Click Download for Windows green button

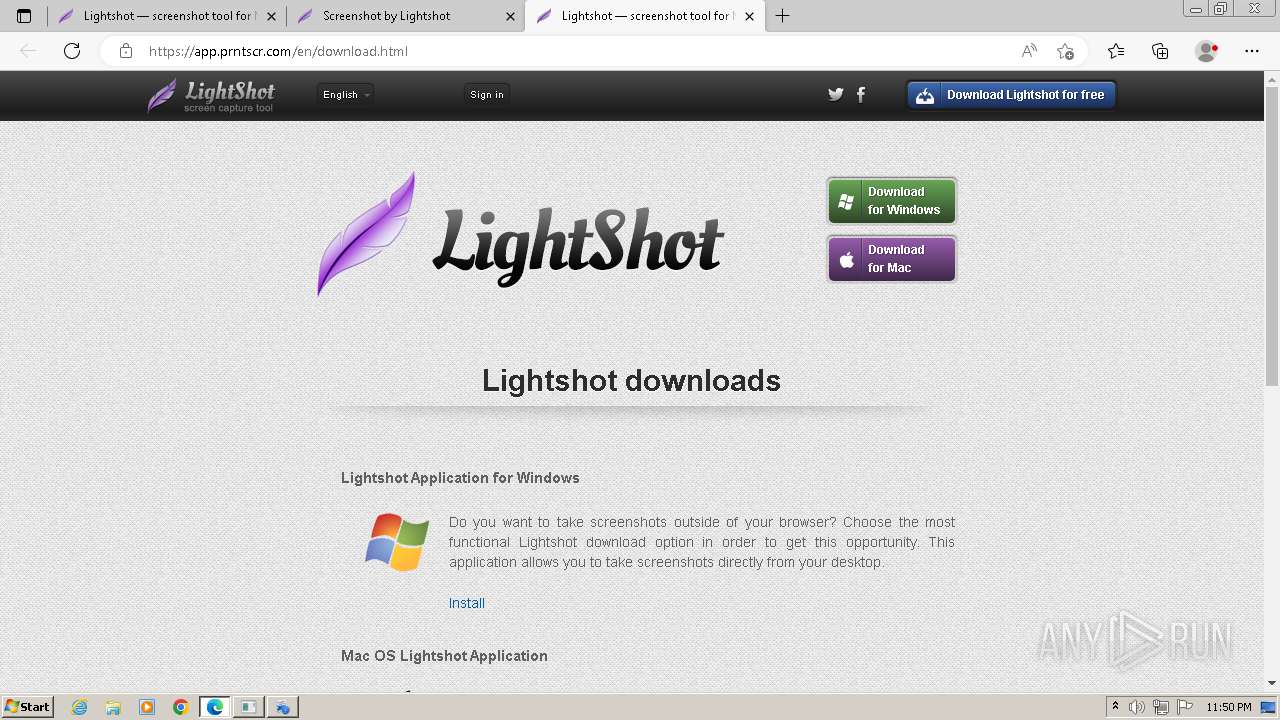[892, 201]
